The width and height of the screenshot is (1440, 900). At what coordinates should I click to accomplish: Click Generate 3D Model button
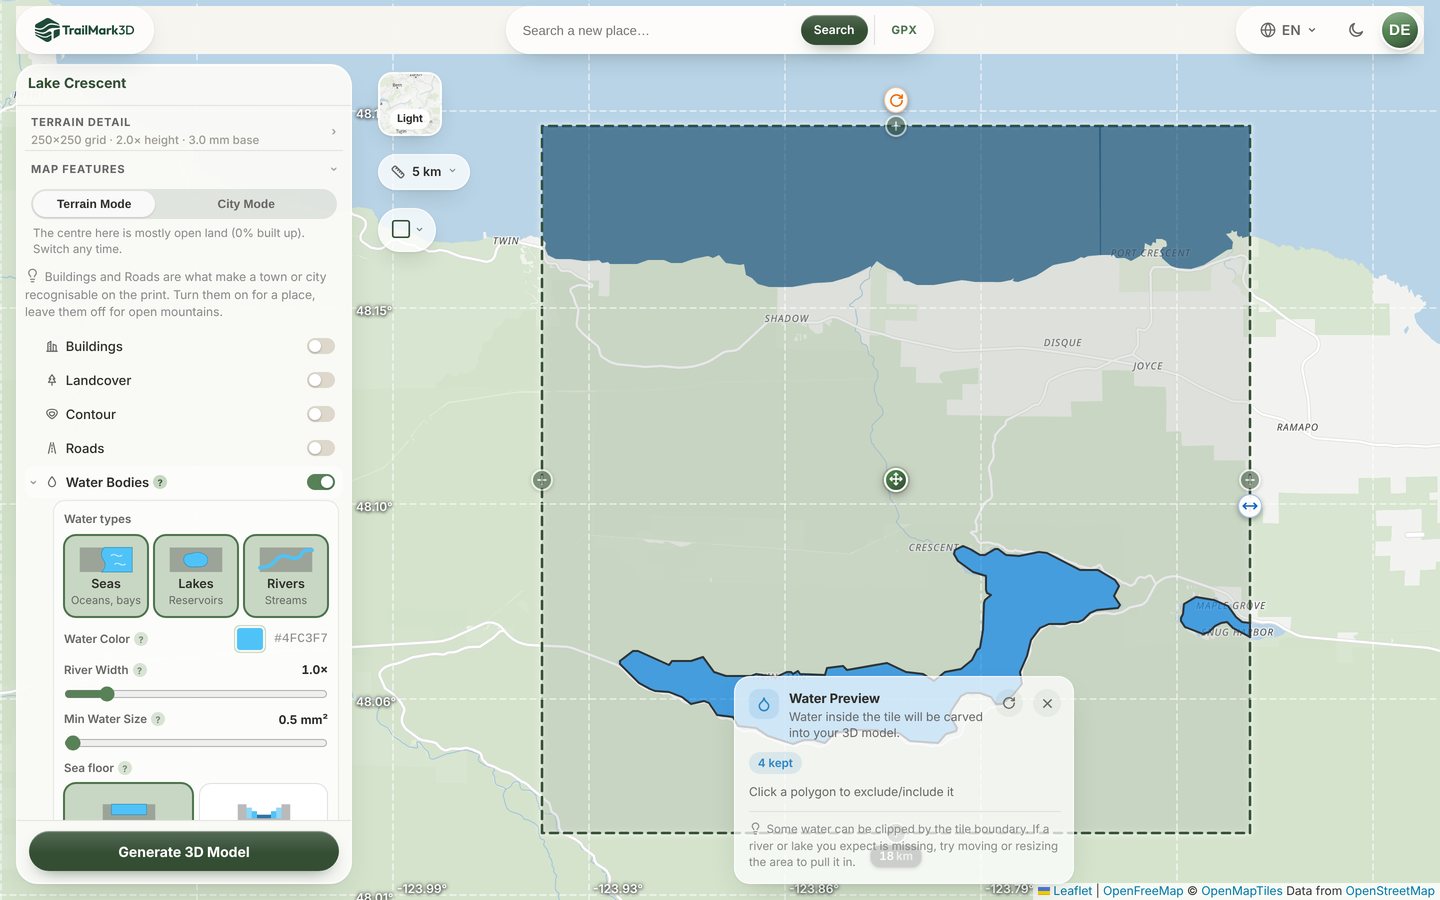[184, 852]
